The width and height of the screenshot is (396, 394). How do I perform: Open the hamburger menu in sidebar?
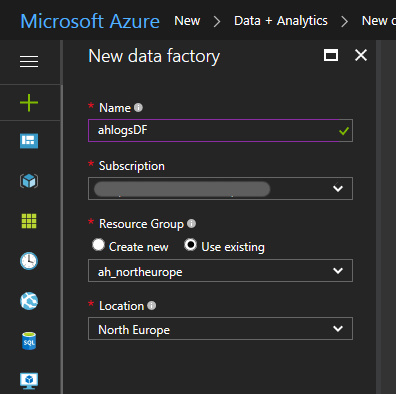(x=29, y=62)
